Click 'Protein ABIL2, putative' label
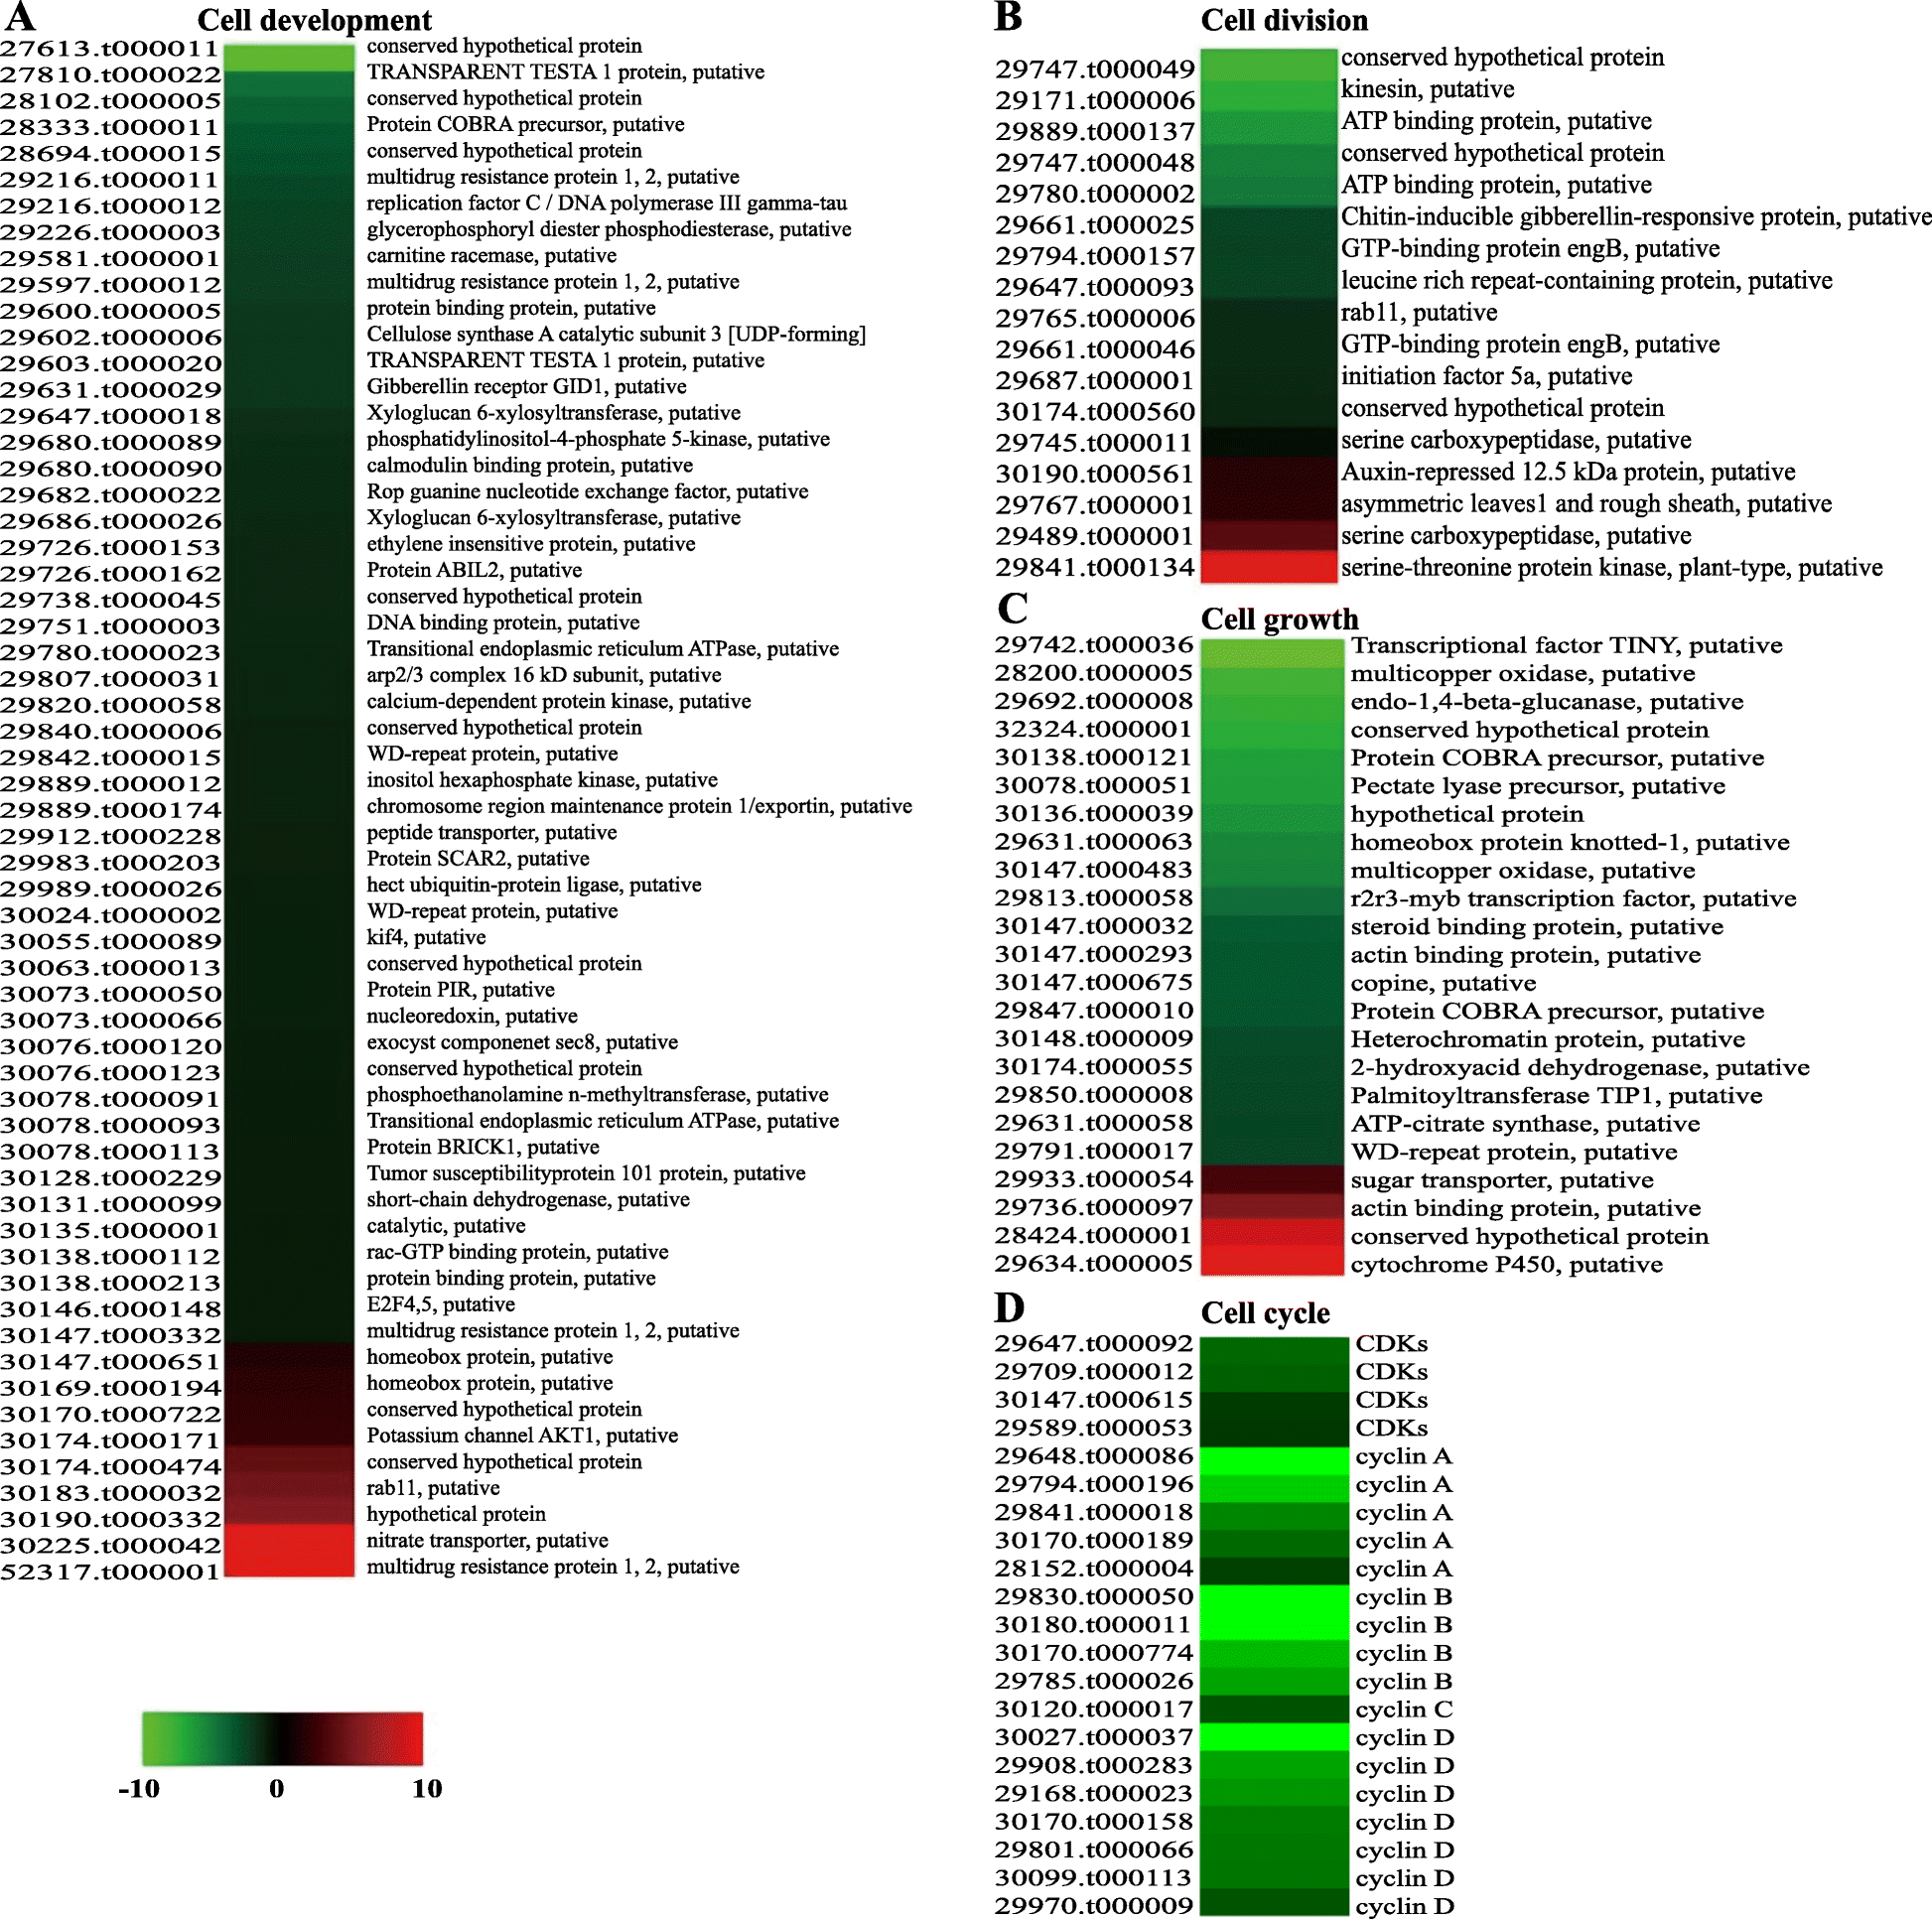 pos(474,570)
